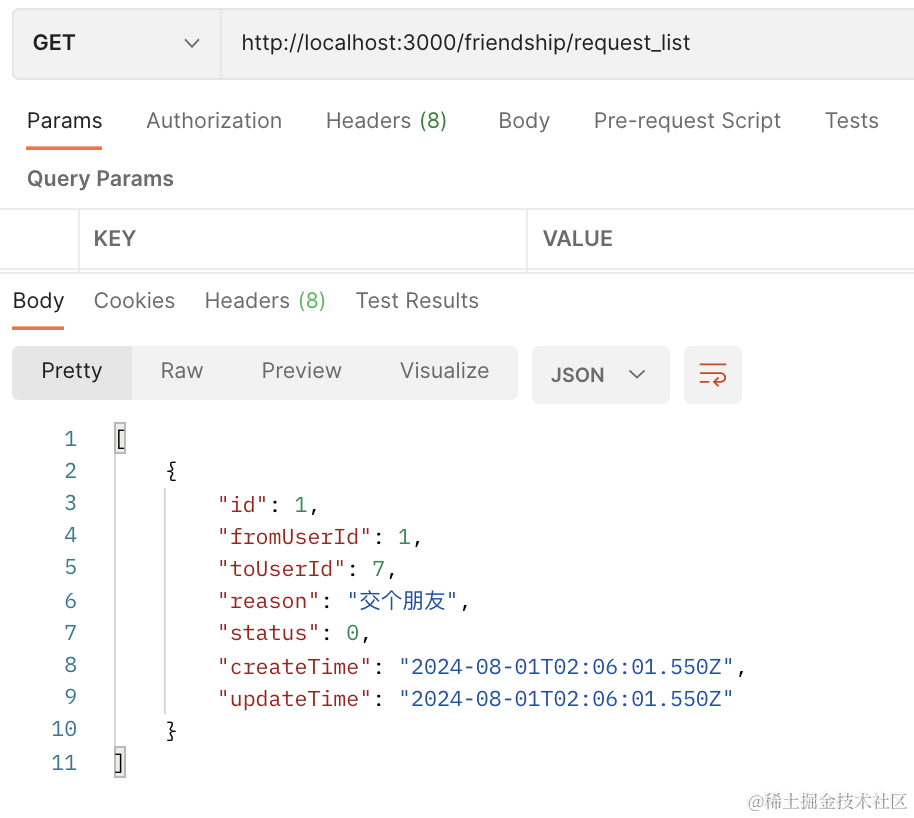
Task: Select the Params tab
Action: pyautogui.click(x=64, y=121)
